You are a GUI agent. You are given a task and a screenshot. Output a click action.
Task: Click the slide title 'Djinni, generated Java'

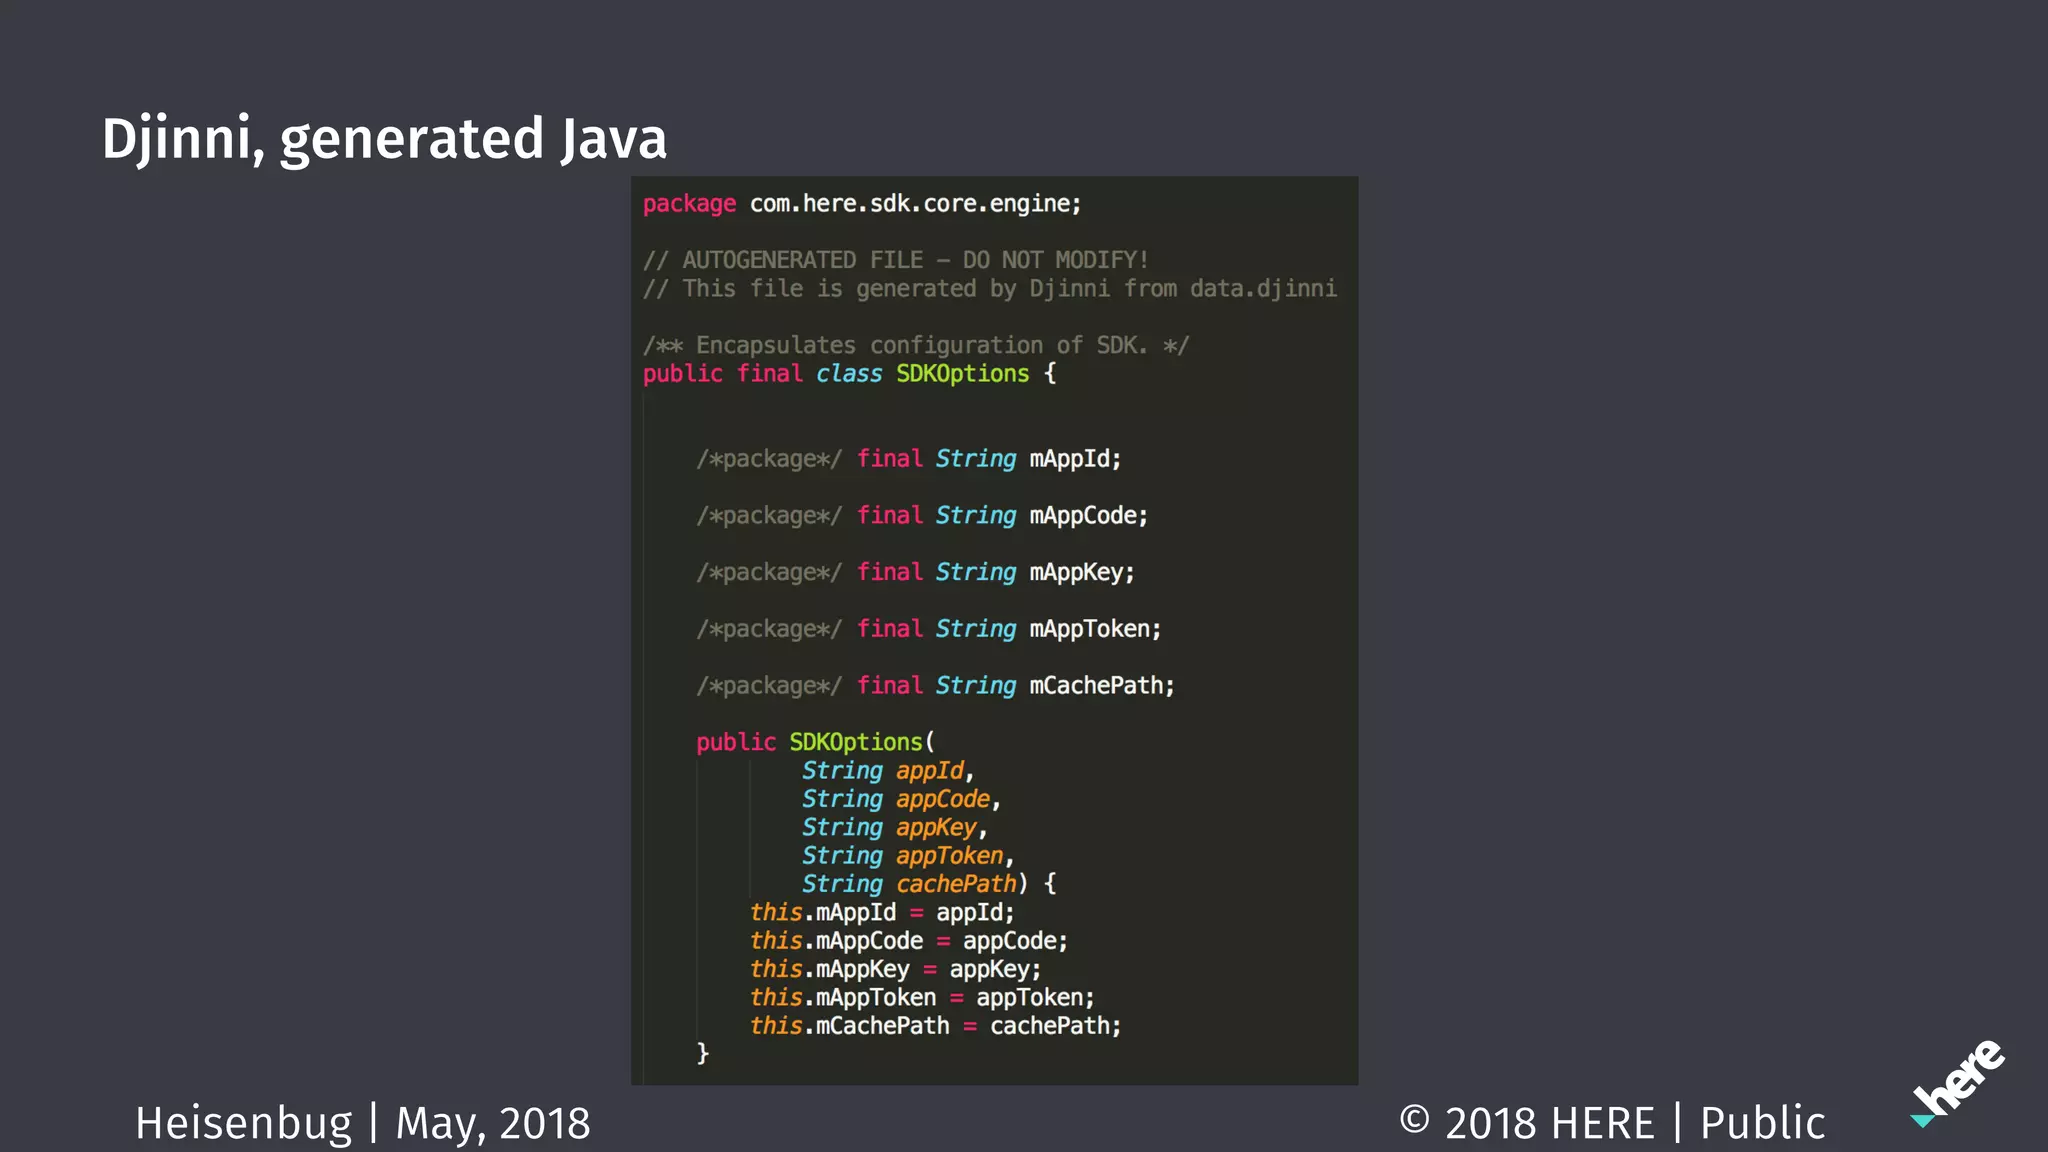[x=384, y=138]
